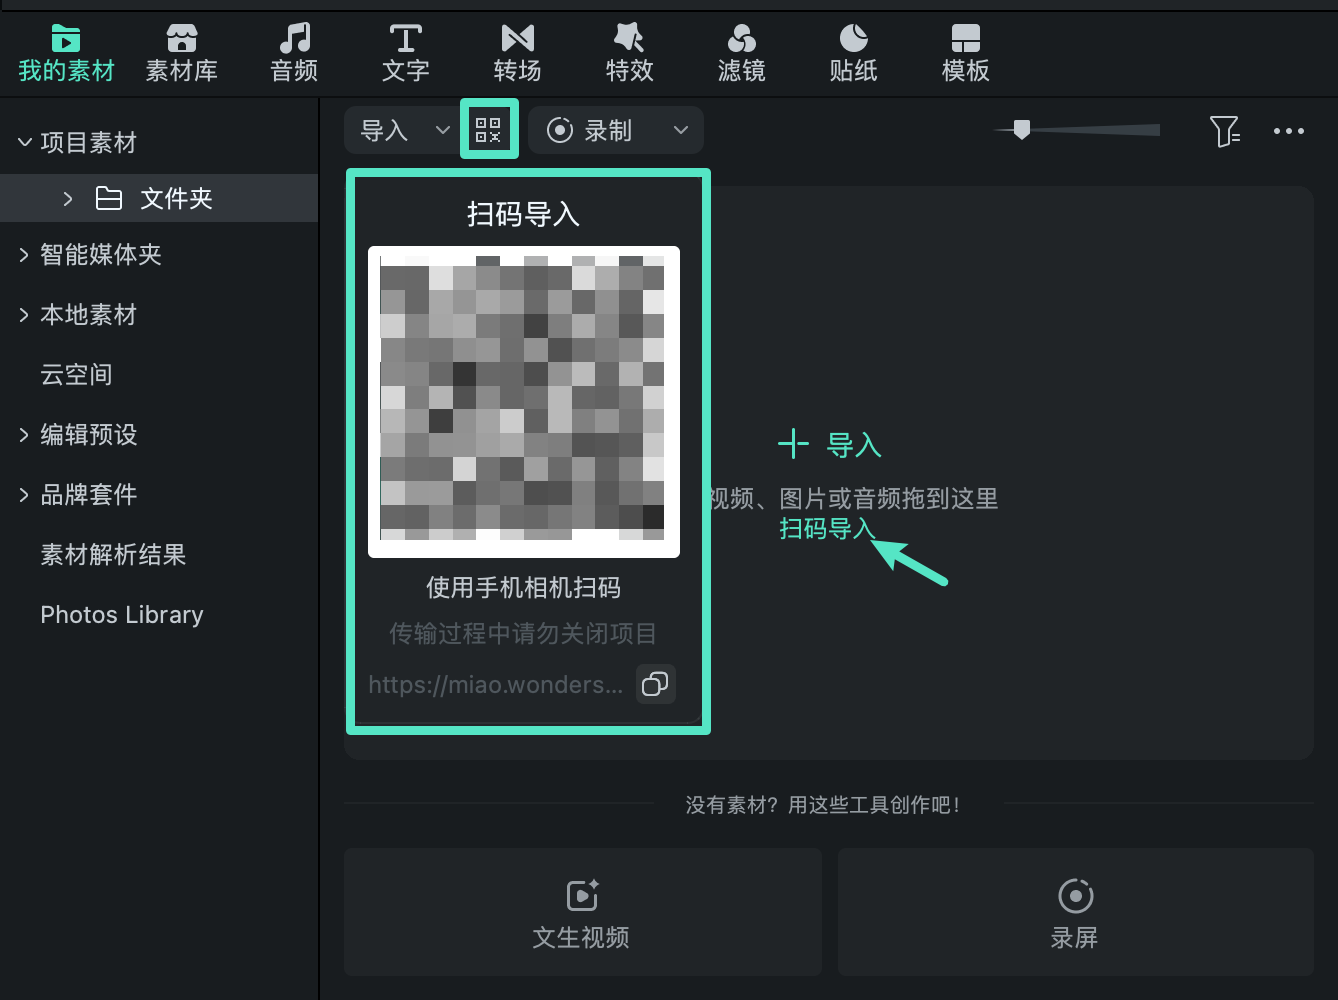Expand the 编辑预设 section
1338x1000 pixels.
24,435
